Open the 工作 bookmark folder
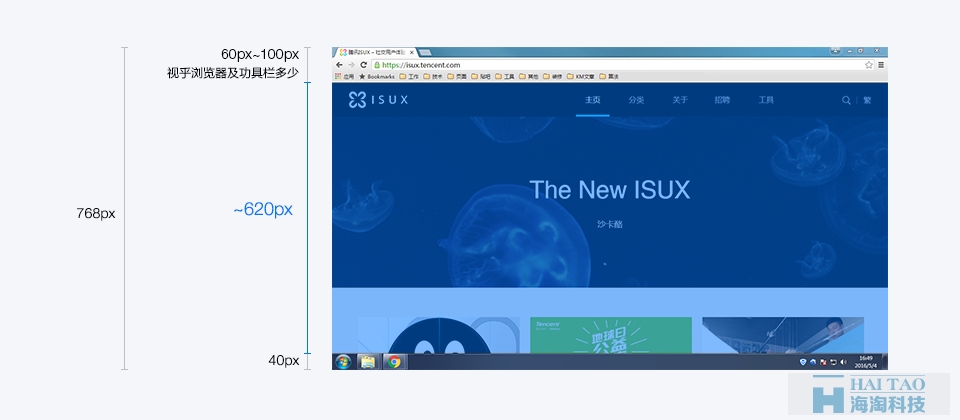Image resolution: width=960 pixels, height=420 pixels. [409, 77]
